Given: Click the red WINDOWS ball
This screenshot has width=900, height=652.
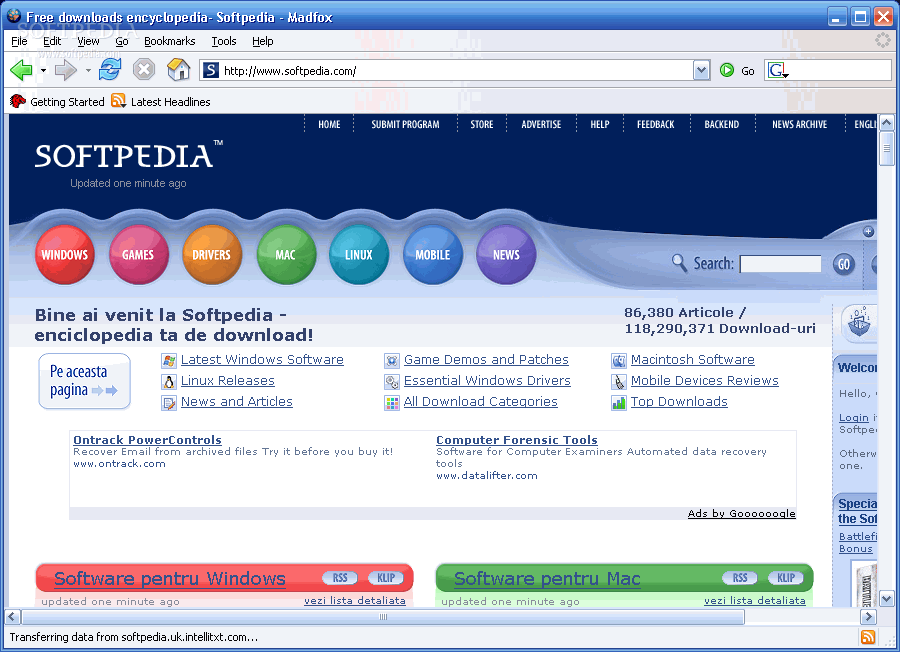Looking at the screenshot, I should 64,255.
